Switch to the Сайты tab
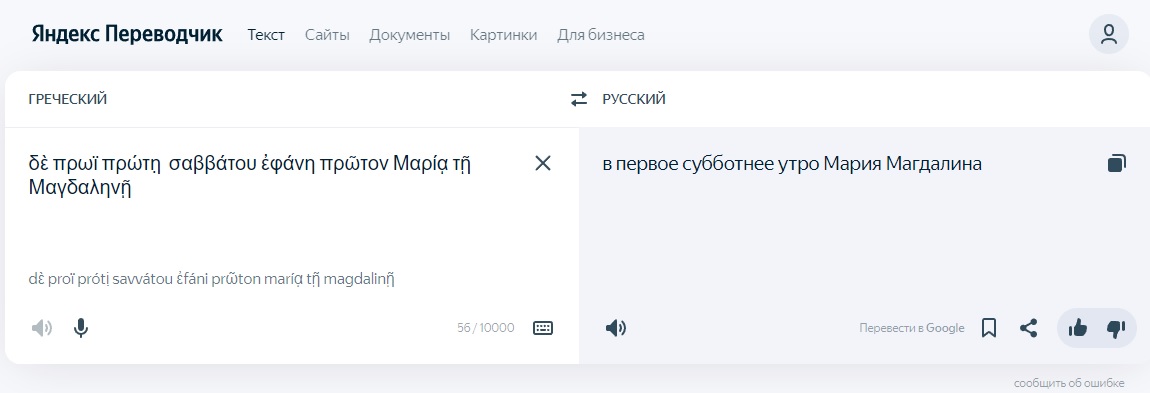This screenshot has width=1150, height=393. (x=327, y=34)
